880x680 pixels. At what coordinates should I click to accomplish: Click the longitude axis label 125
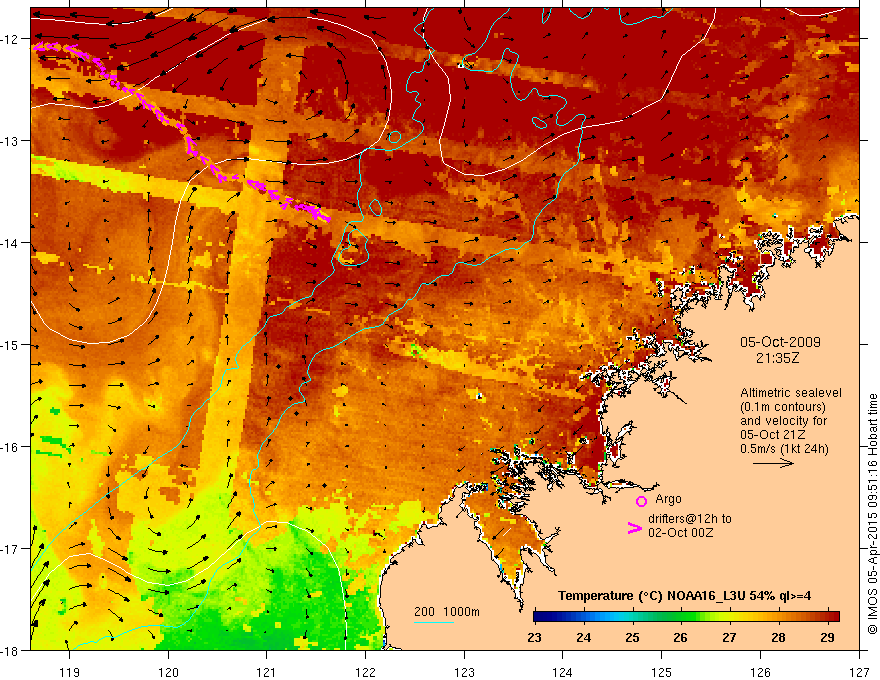pyautogui.click(x=662, y=672)
